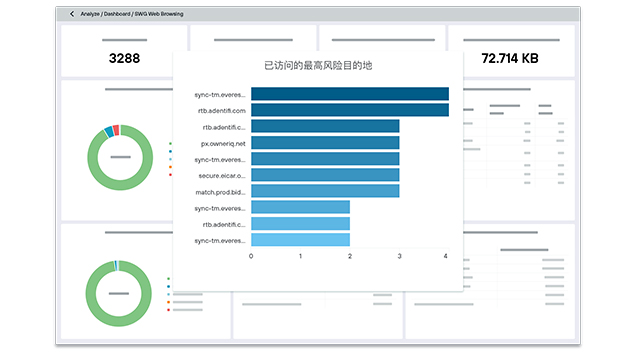640x360 pixels.
Task: Select the rtb.adentifi.c... bar reaching 3
Action: (325, 126)
